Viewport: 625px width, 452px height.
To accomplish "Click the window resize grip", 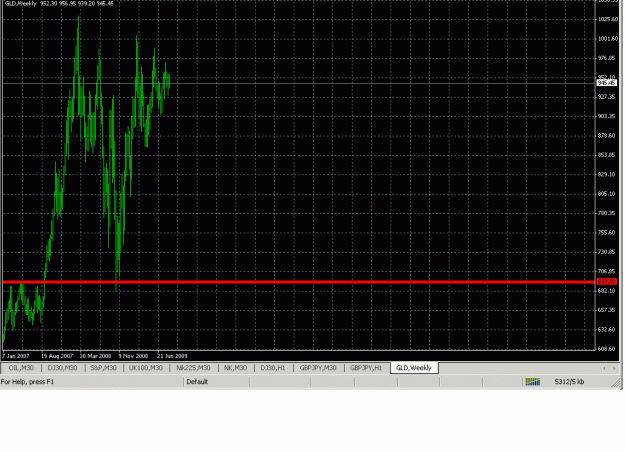I will 617,383.
